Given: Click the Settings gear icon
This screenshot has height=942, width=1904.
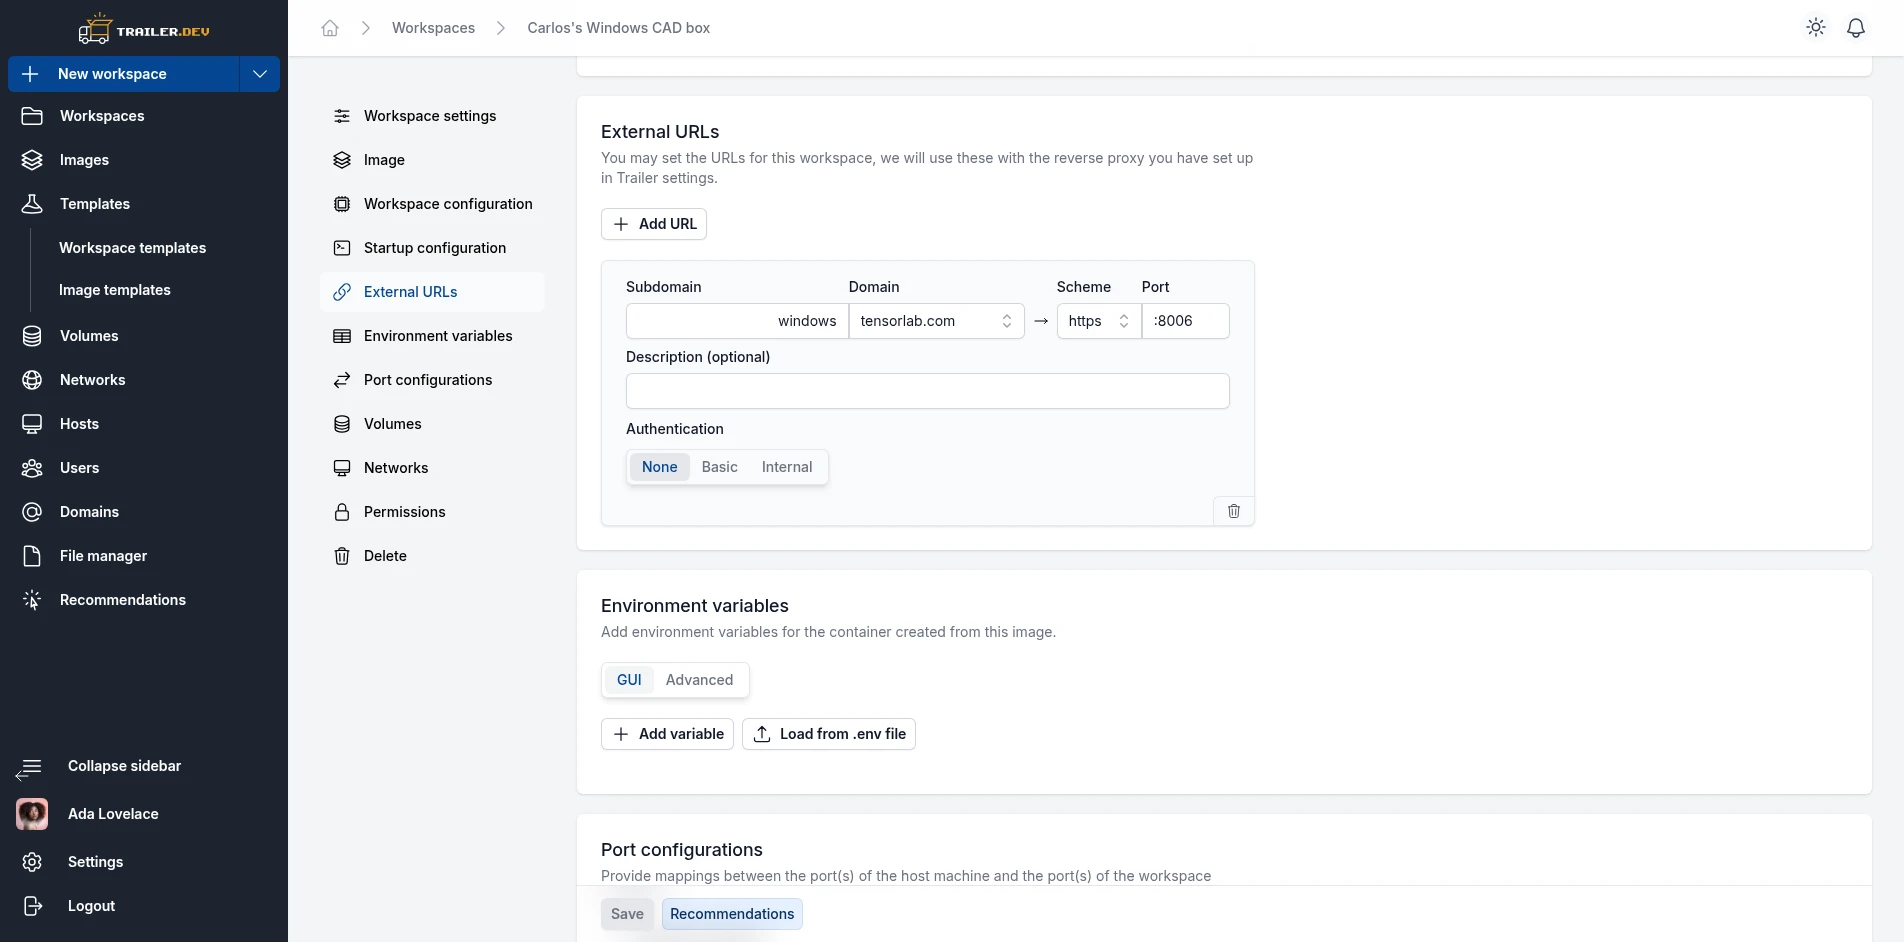Looking at the screenshot, I should click(x=32, y=862).
